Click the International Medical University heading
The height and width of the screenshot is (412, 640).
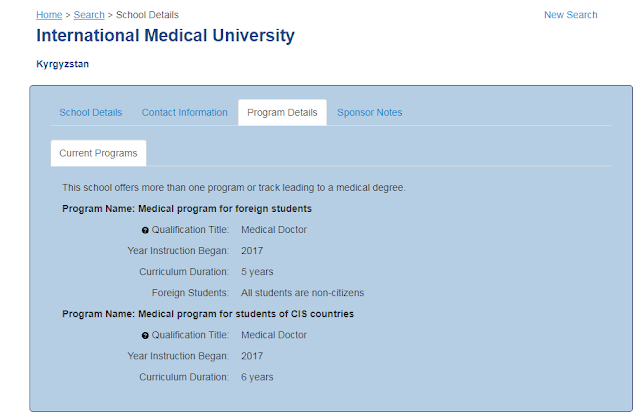click(166, 36)
